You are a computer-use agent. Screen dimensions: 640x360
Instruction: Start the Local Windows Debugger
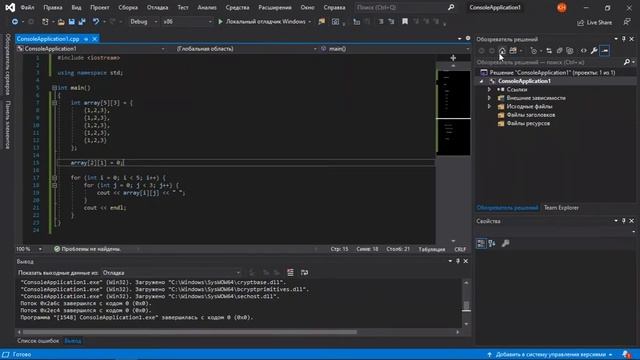pyautogui.click(x=262, y=22)
